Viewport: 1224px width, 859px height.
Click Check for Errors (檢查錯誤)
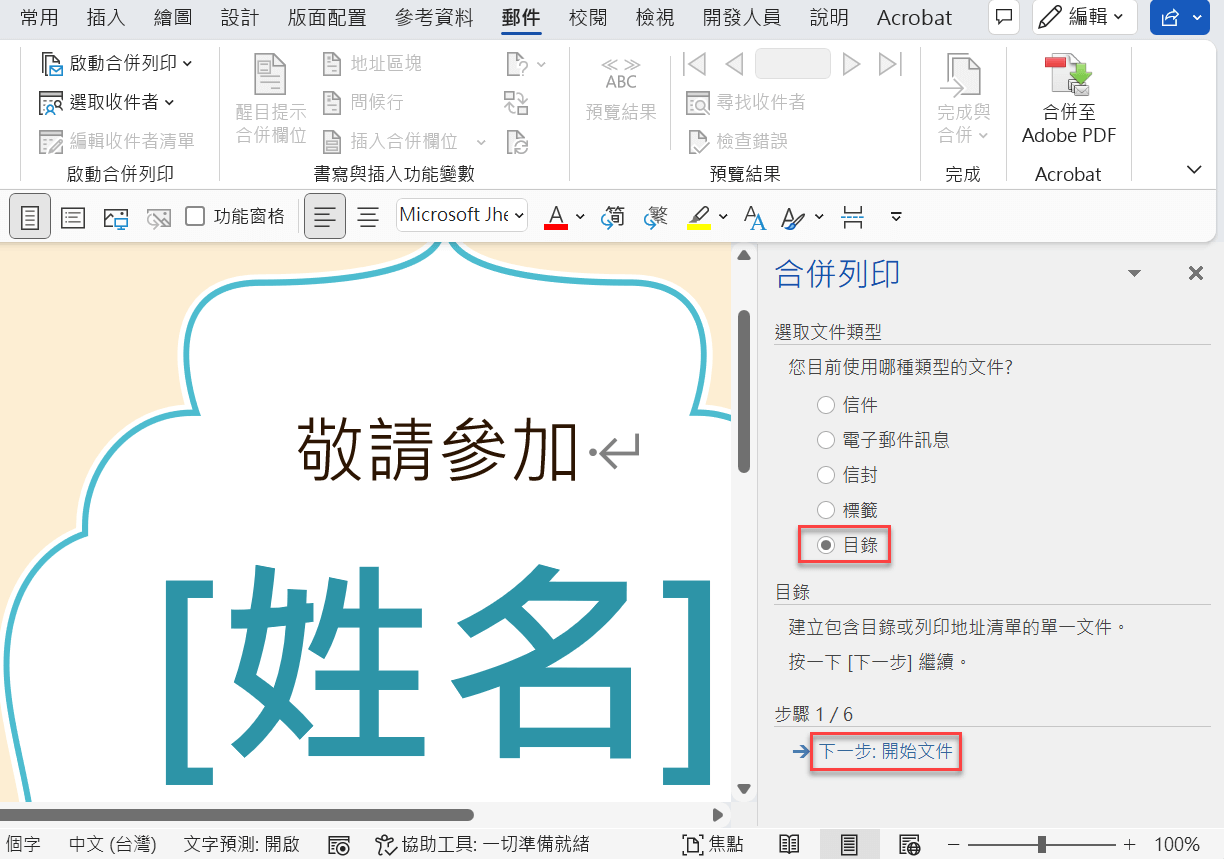[x=738, y=141]
